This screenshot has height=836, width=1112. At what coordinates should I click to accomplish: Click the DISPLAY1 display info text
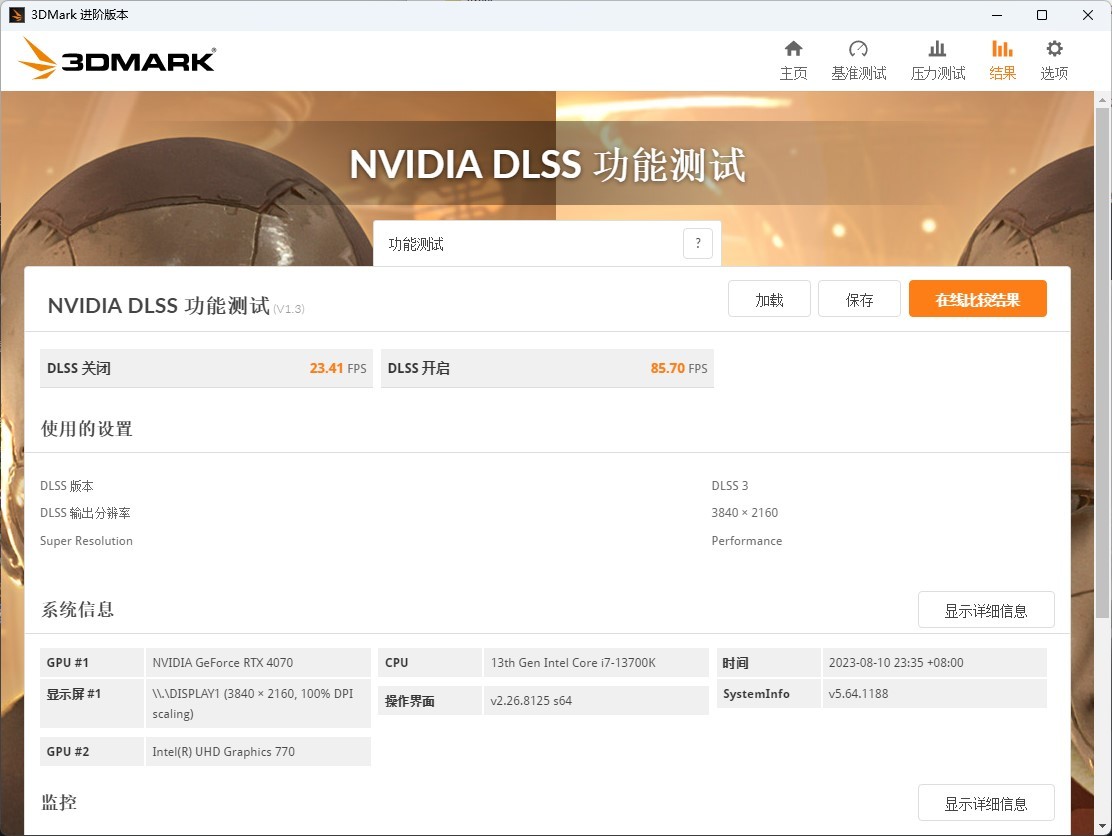coord(252,703)
